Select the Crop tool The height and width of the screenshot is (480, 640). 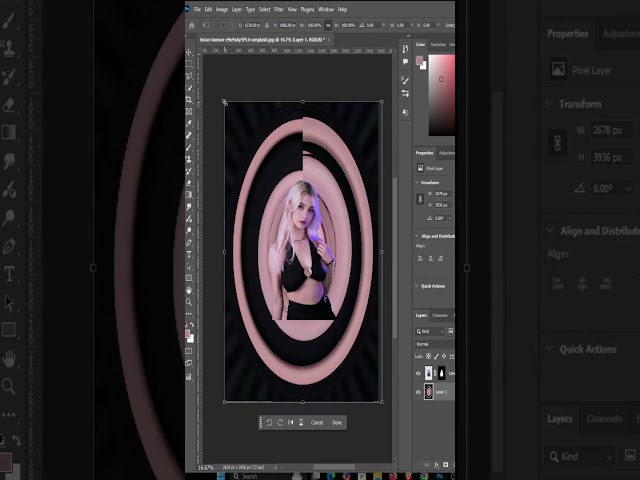(x=189, y=100)
